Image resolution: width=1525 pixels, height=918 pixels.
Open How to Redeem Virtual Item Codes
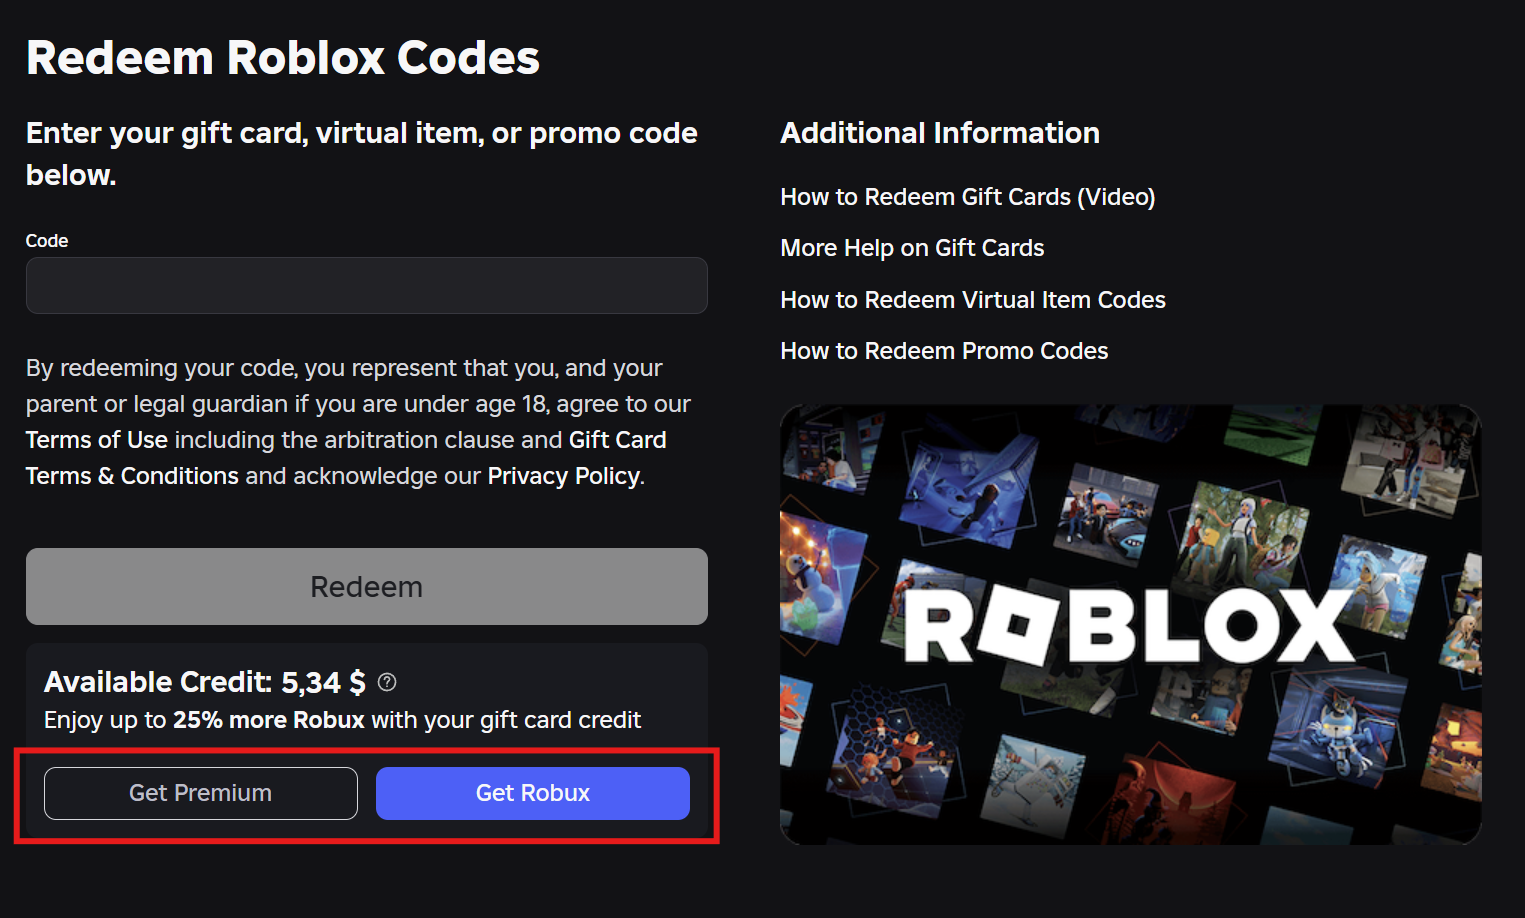tap(972, 300)
